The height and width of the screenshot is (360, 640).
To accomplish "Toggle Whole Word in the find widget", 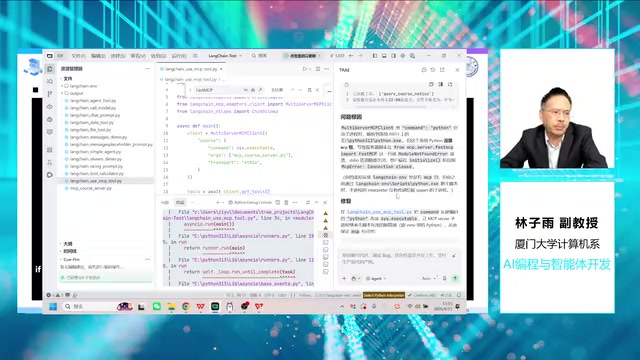I will pos(253,90).
